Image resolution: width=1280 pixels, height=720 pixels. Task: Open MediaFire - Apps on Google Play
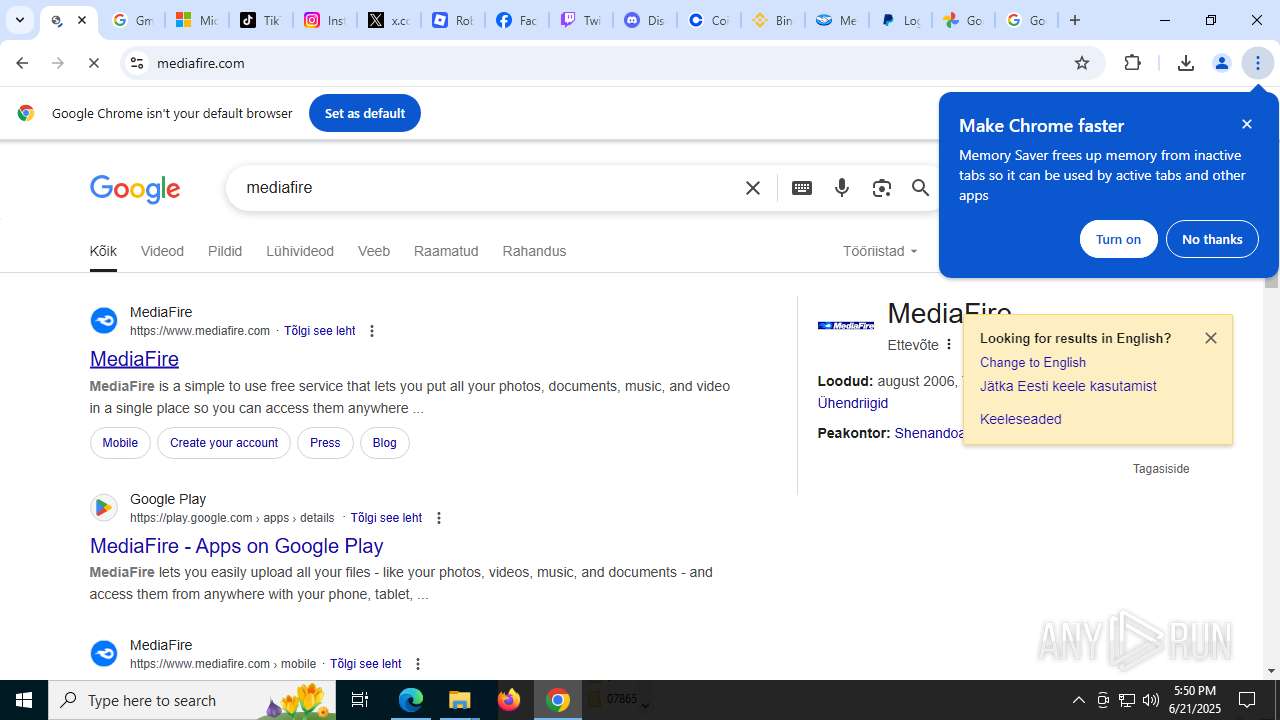[x=236, y=546]
